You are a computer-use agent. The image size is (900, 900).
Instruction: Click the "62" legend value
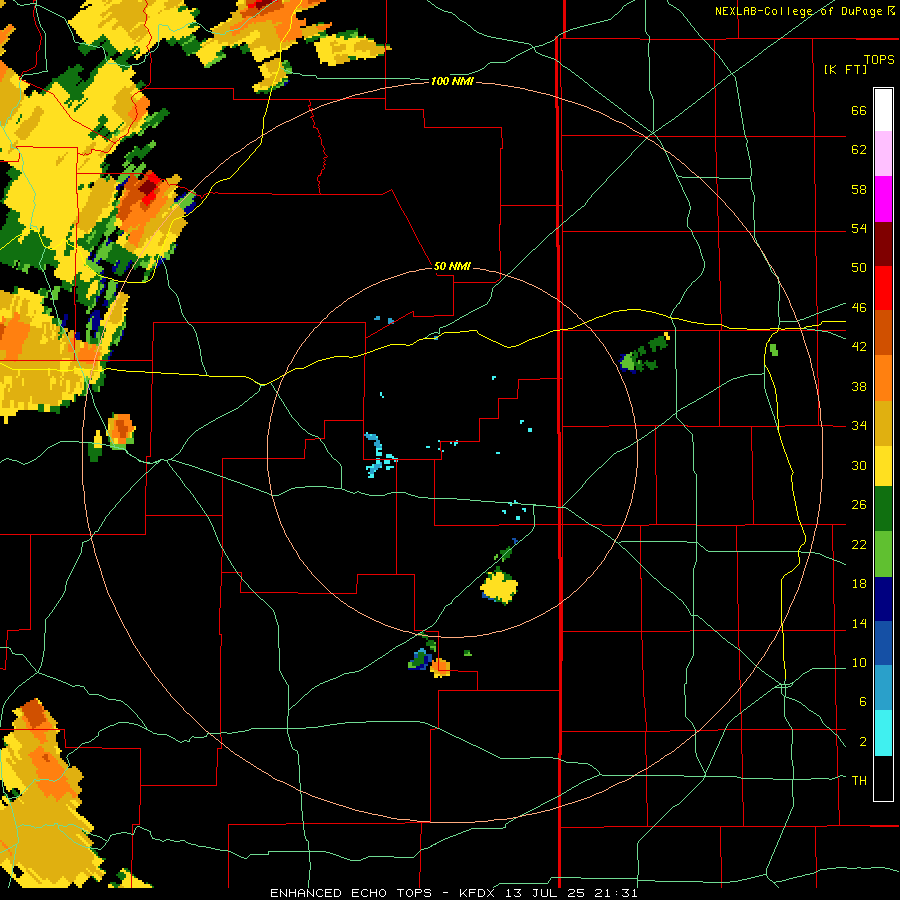coord(859,150)
